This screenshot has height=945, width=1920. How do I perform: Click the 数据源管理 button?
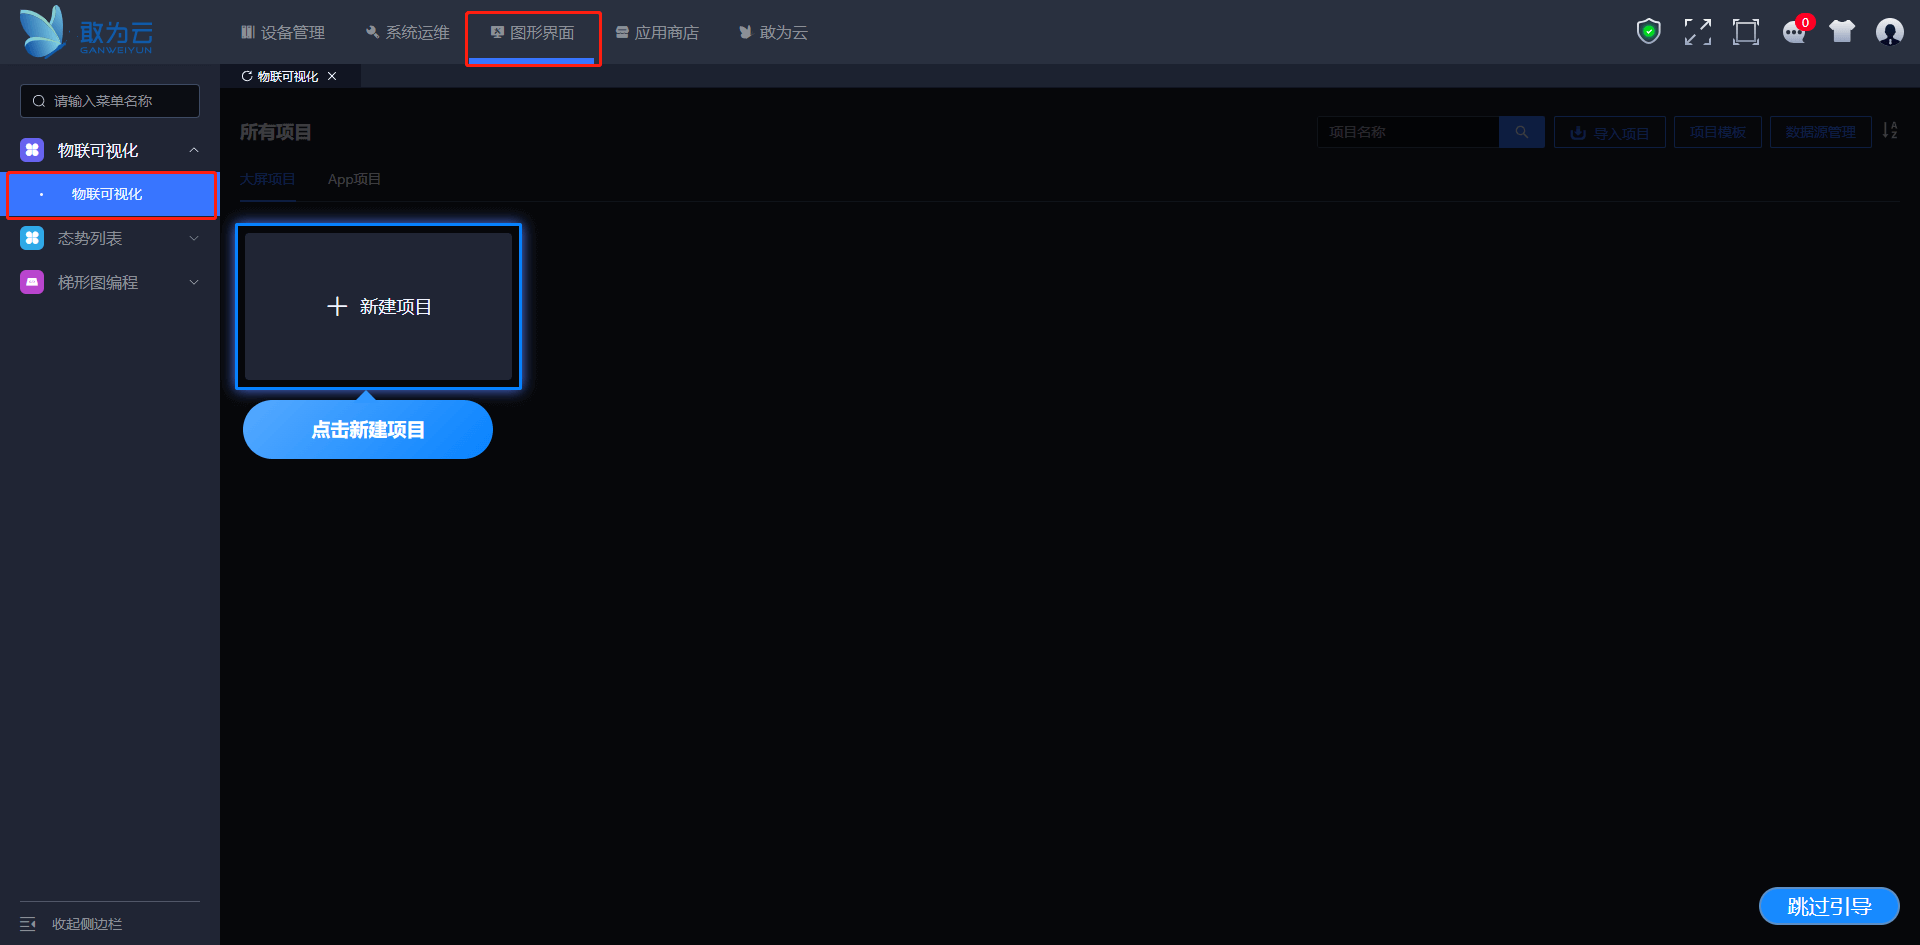click(1820, 132)
